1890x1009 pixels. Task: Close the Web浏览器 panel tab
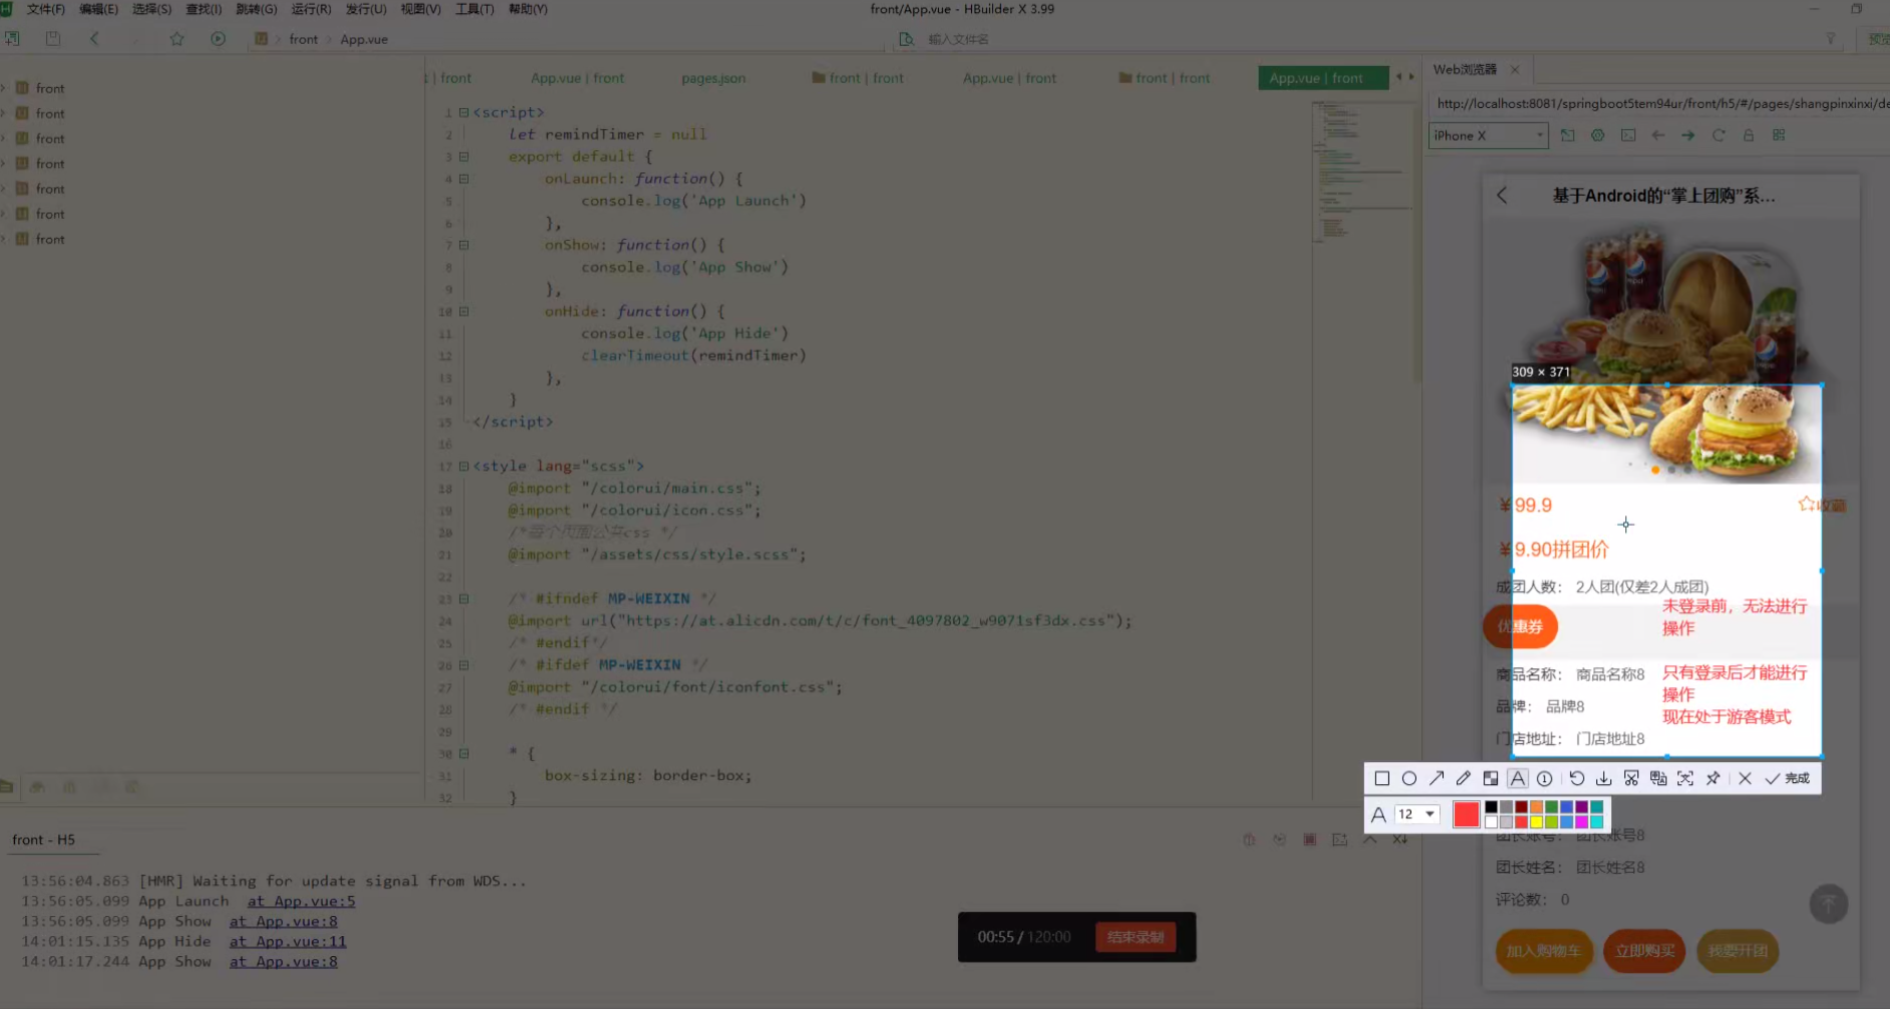coord(1515,69)
